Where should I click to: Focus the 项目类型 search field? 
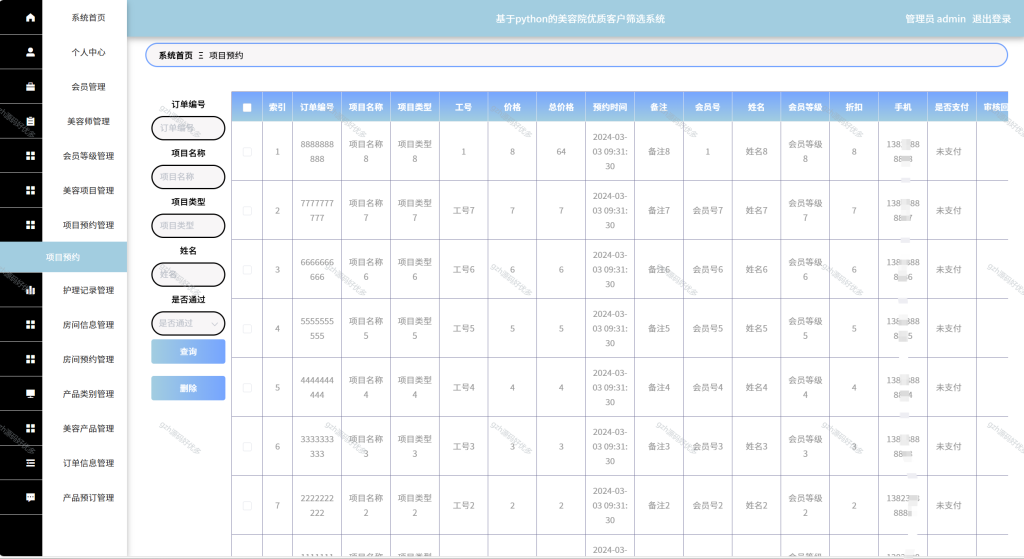click(188, 225)
